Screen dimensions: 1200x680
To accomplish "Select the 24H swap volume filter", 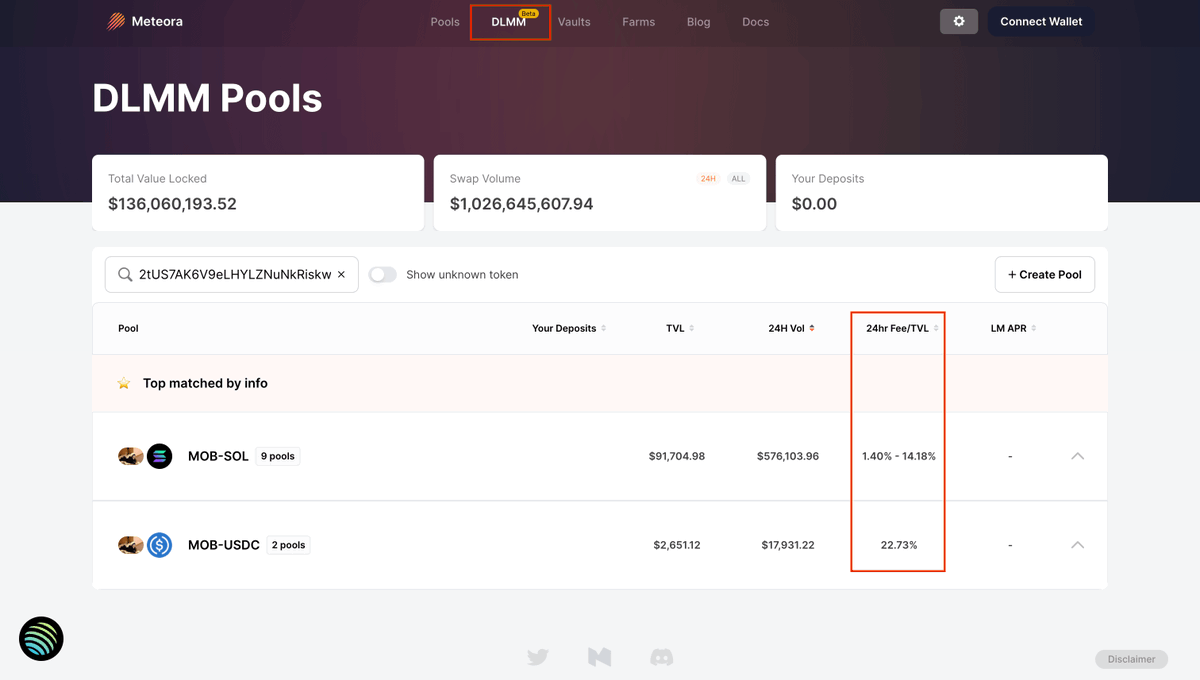I will pyautogui.click(x=708, y=179).
